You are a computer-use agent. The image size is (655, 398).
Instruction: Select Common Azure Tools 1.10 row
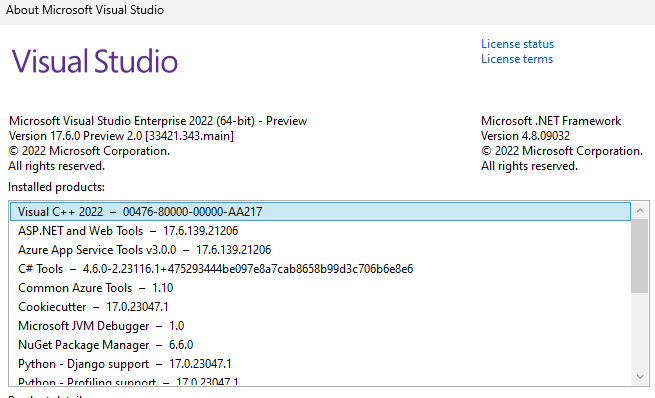click(320, 288)
